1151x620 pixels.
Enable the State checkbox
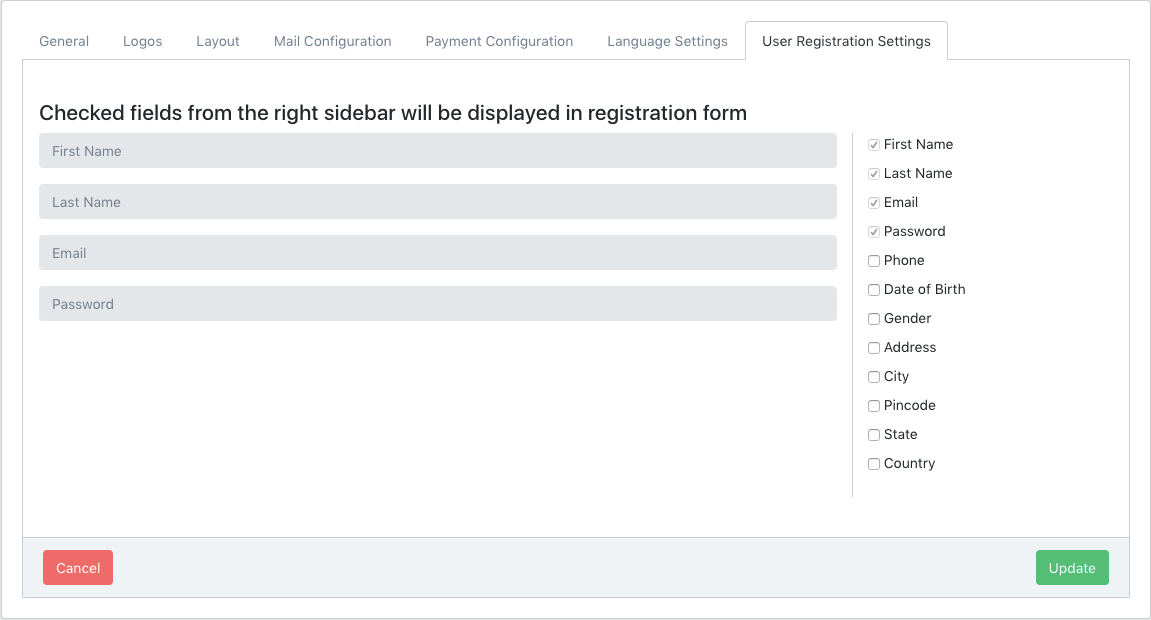874,435
